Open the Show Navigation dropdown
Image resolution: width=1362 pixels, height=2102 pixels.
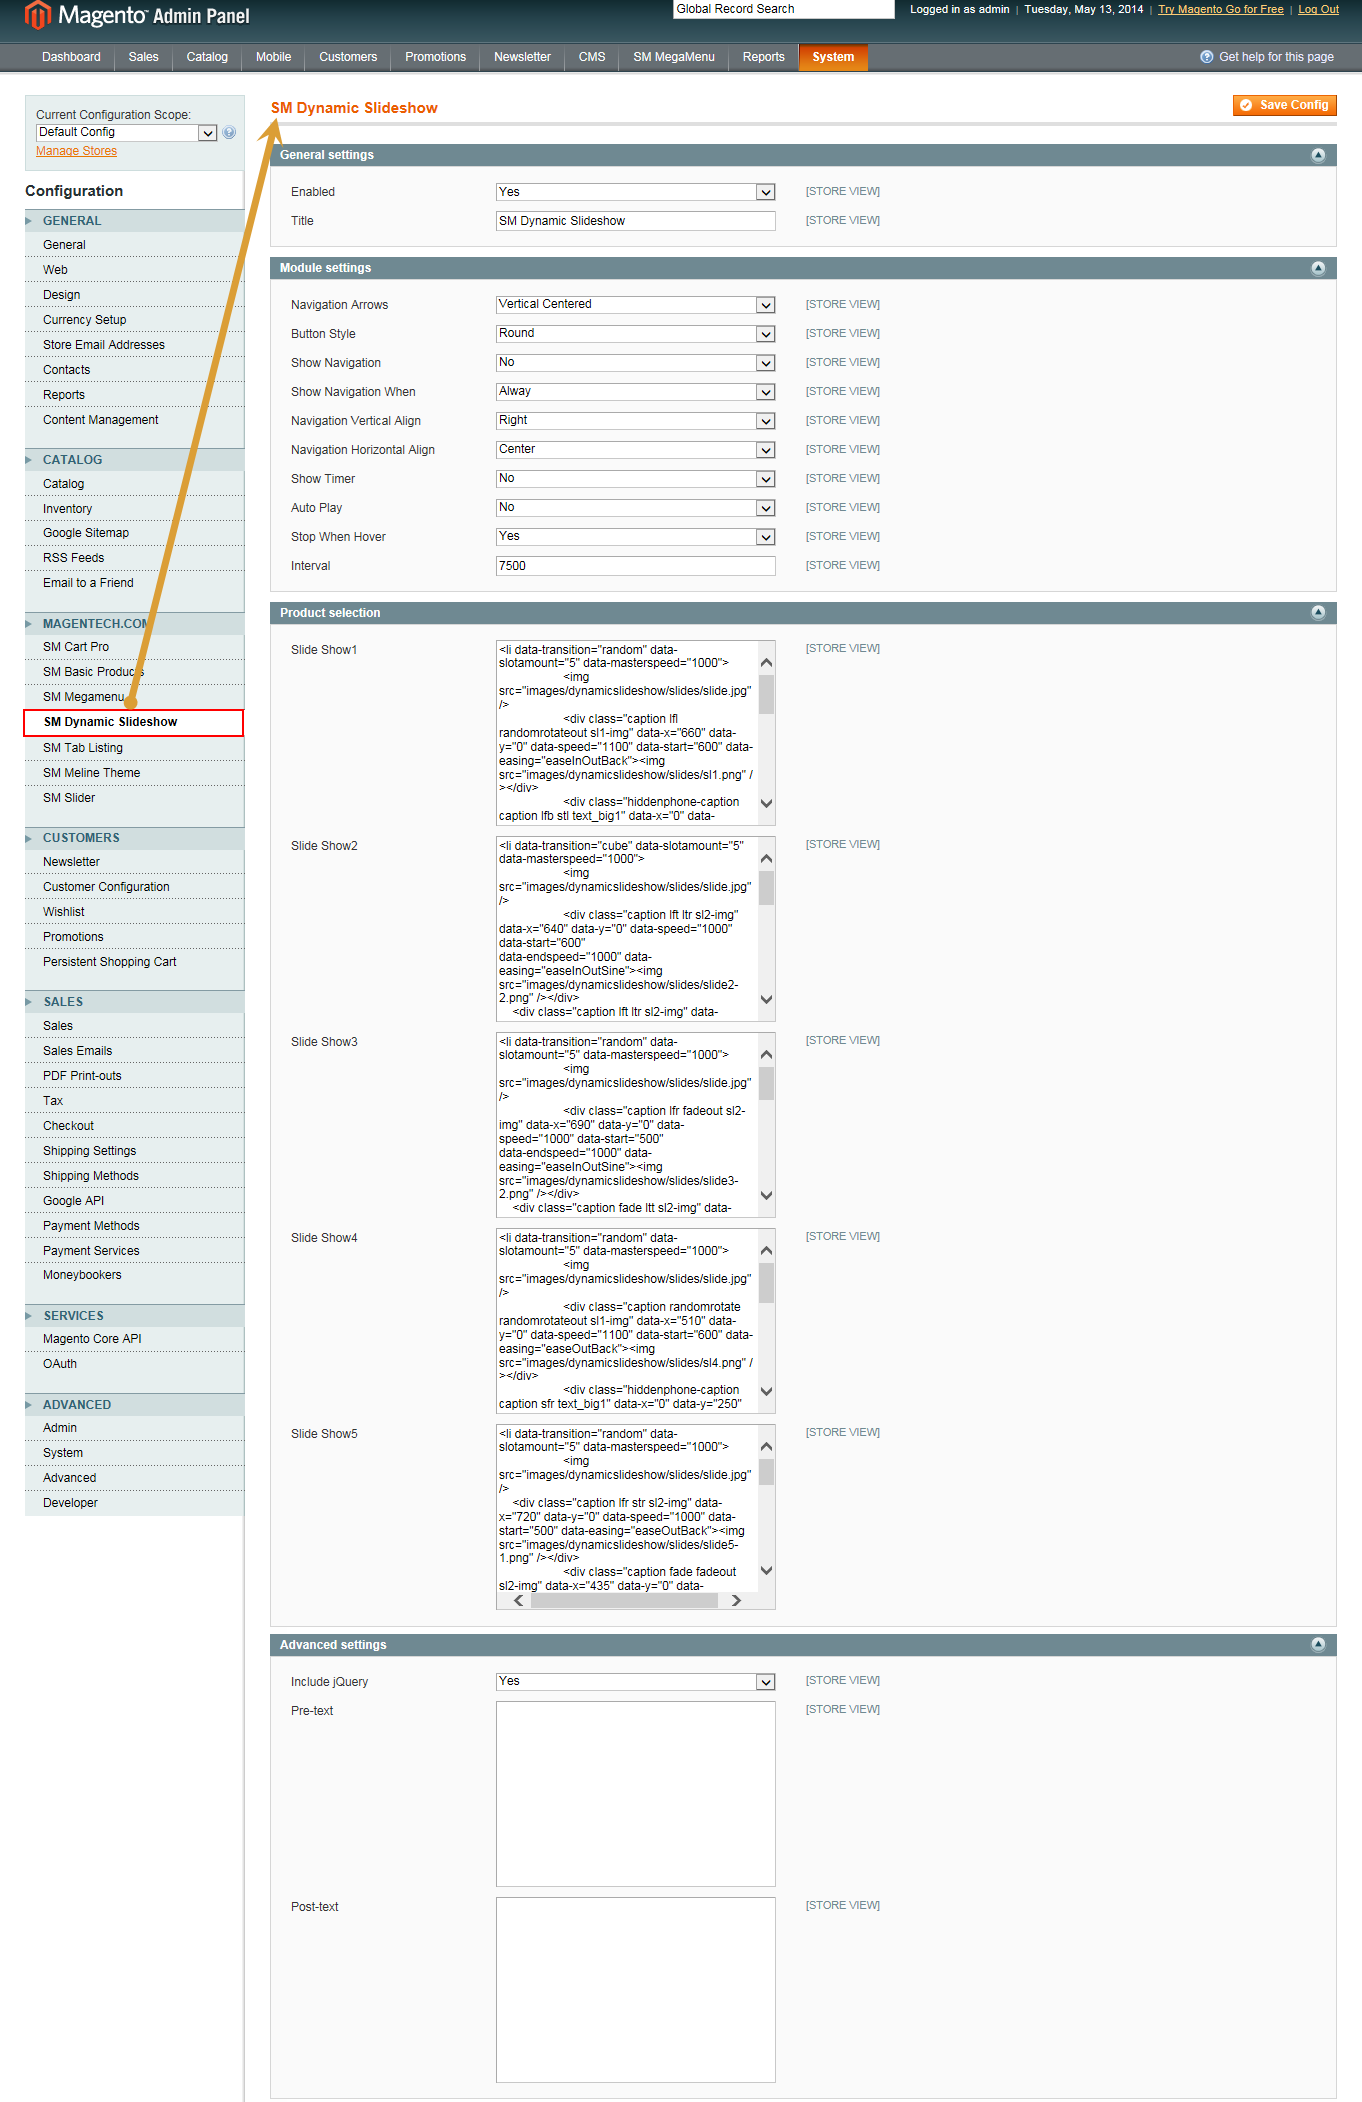(x=635, y=363)
